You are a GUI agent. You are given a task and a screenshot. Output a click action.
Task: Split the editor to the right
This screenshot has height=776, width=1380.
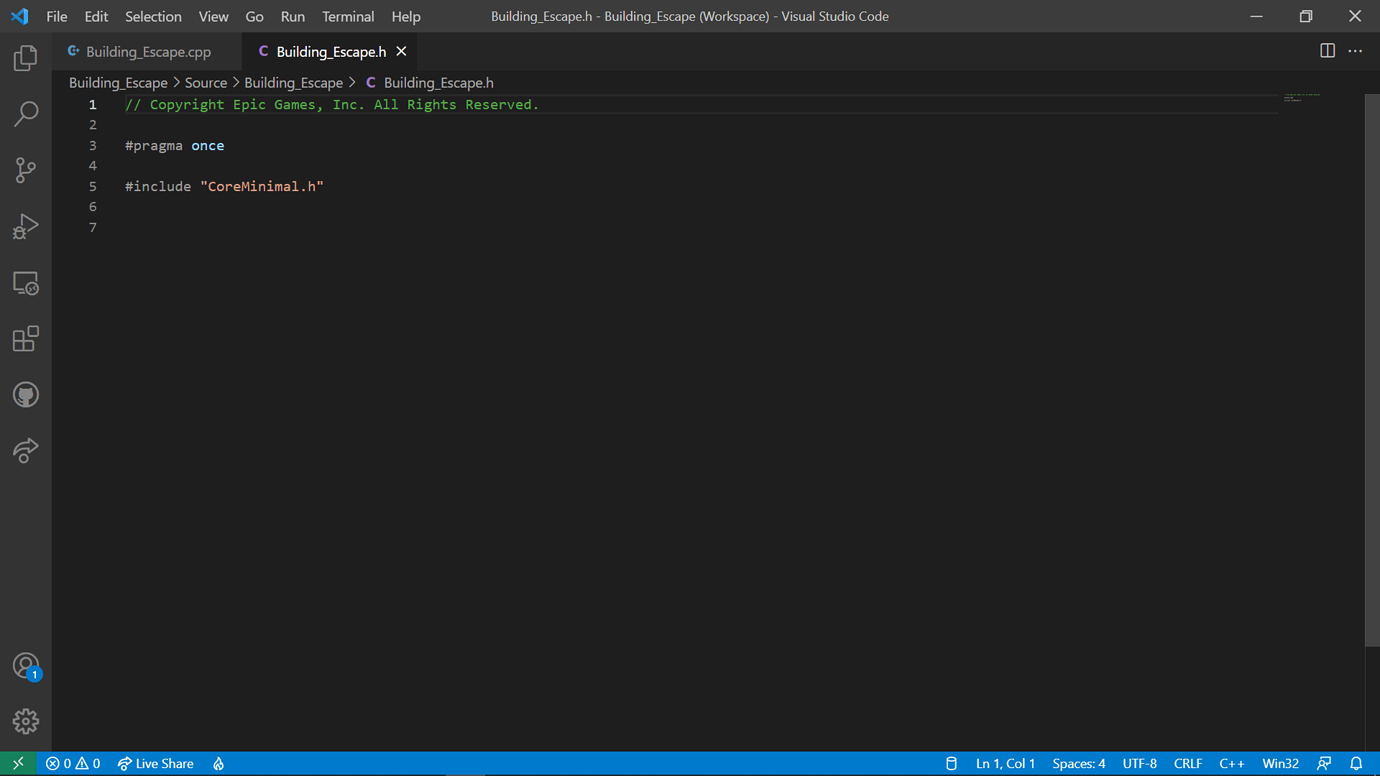[1327, 51]
